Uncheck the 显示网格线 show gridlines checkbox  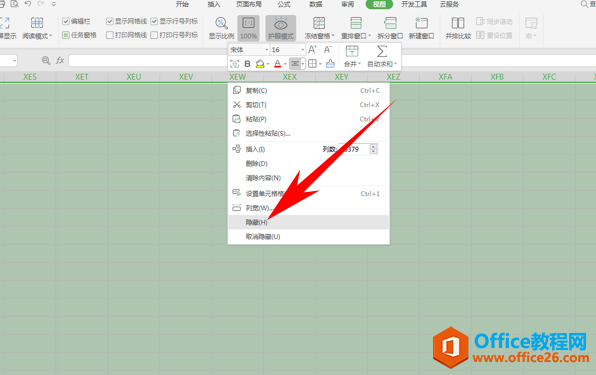[110, 21]
